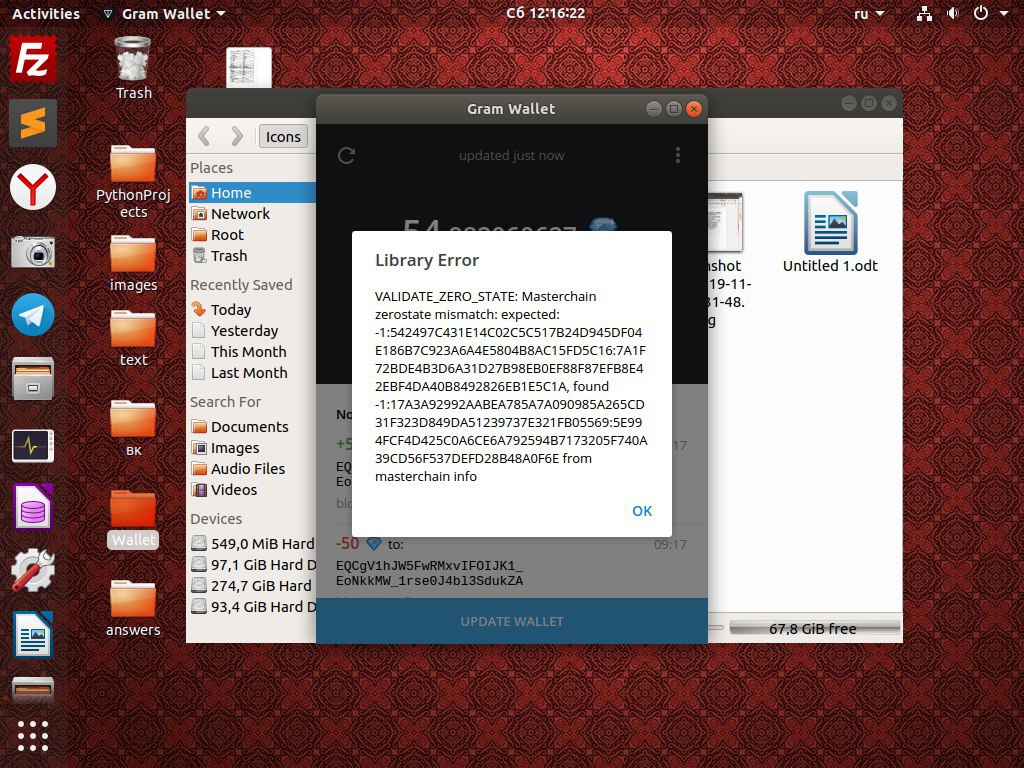Select Today under Recently Saved

tap(252, 310)
